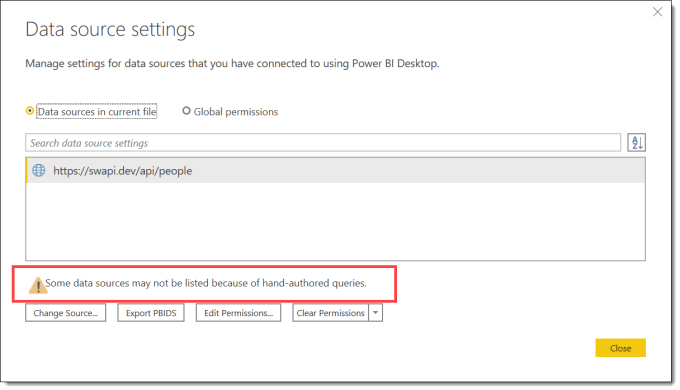Screen dimensions: 680x390
Task: Click the yellow Close button
Action: pyautogui.click(x=620, y=348)
